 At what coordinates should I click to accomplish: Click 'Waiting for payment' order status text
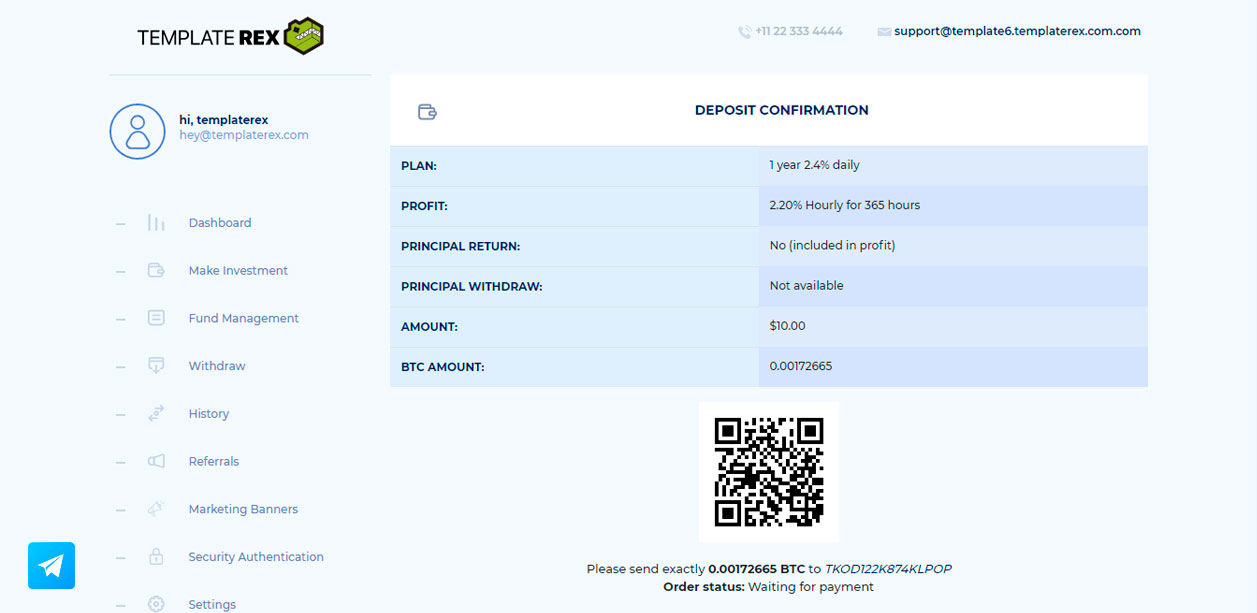(x=811, y=587)
